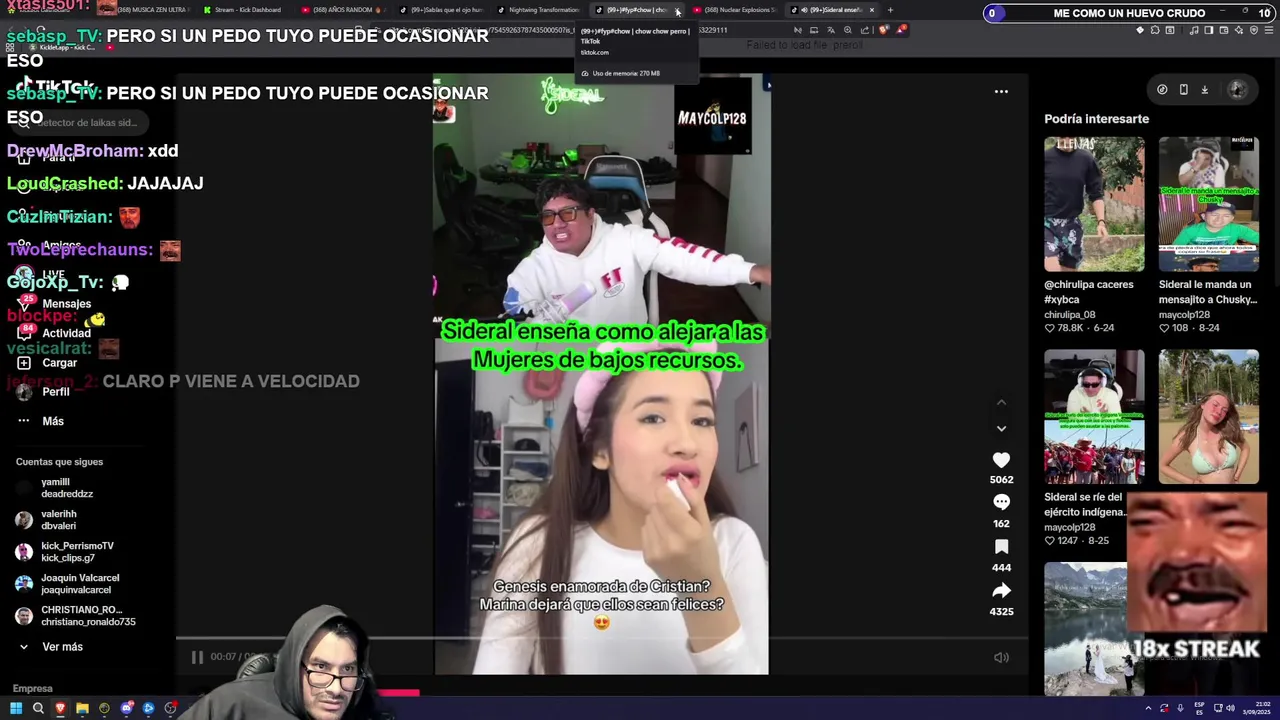
Task: Select Cargar upload option
Action: 59,363
